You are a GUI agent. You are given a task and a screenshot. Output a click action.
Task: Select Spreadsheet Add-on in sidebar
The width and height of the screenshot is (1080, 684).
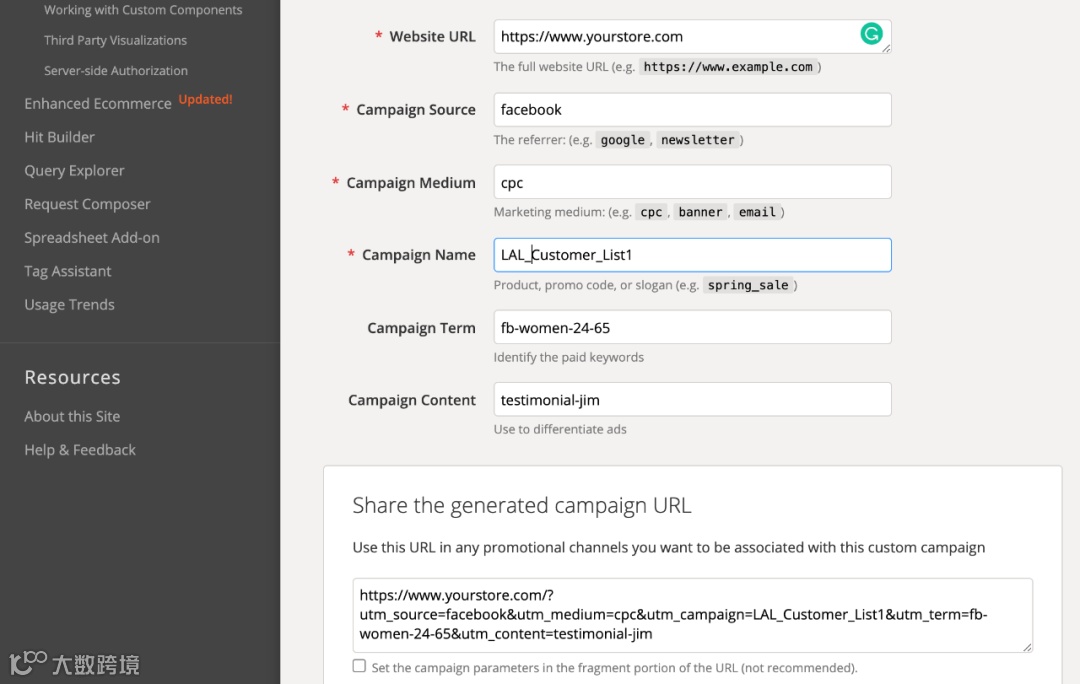92,237
